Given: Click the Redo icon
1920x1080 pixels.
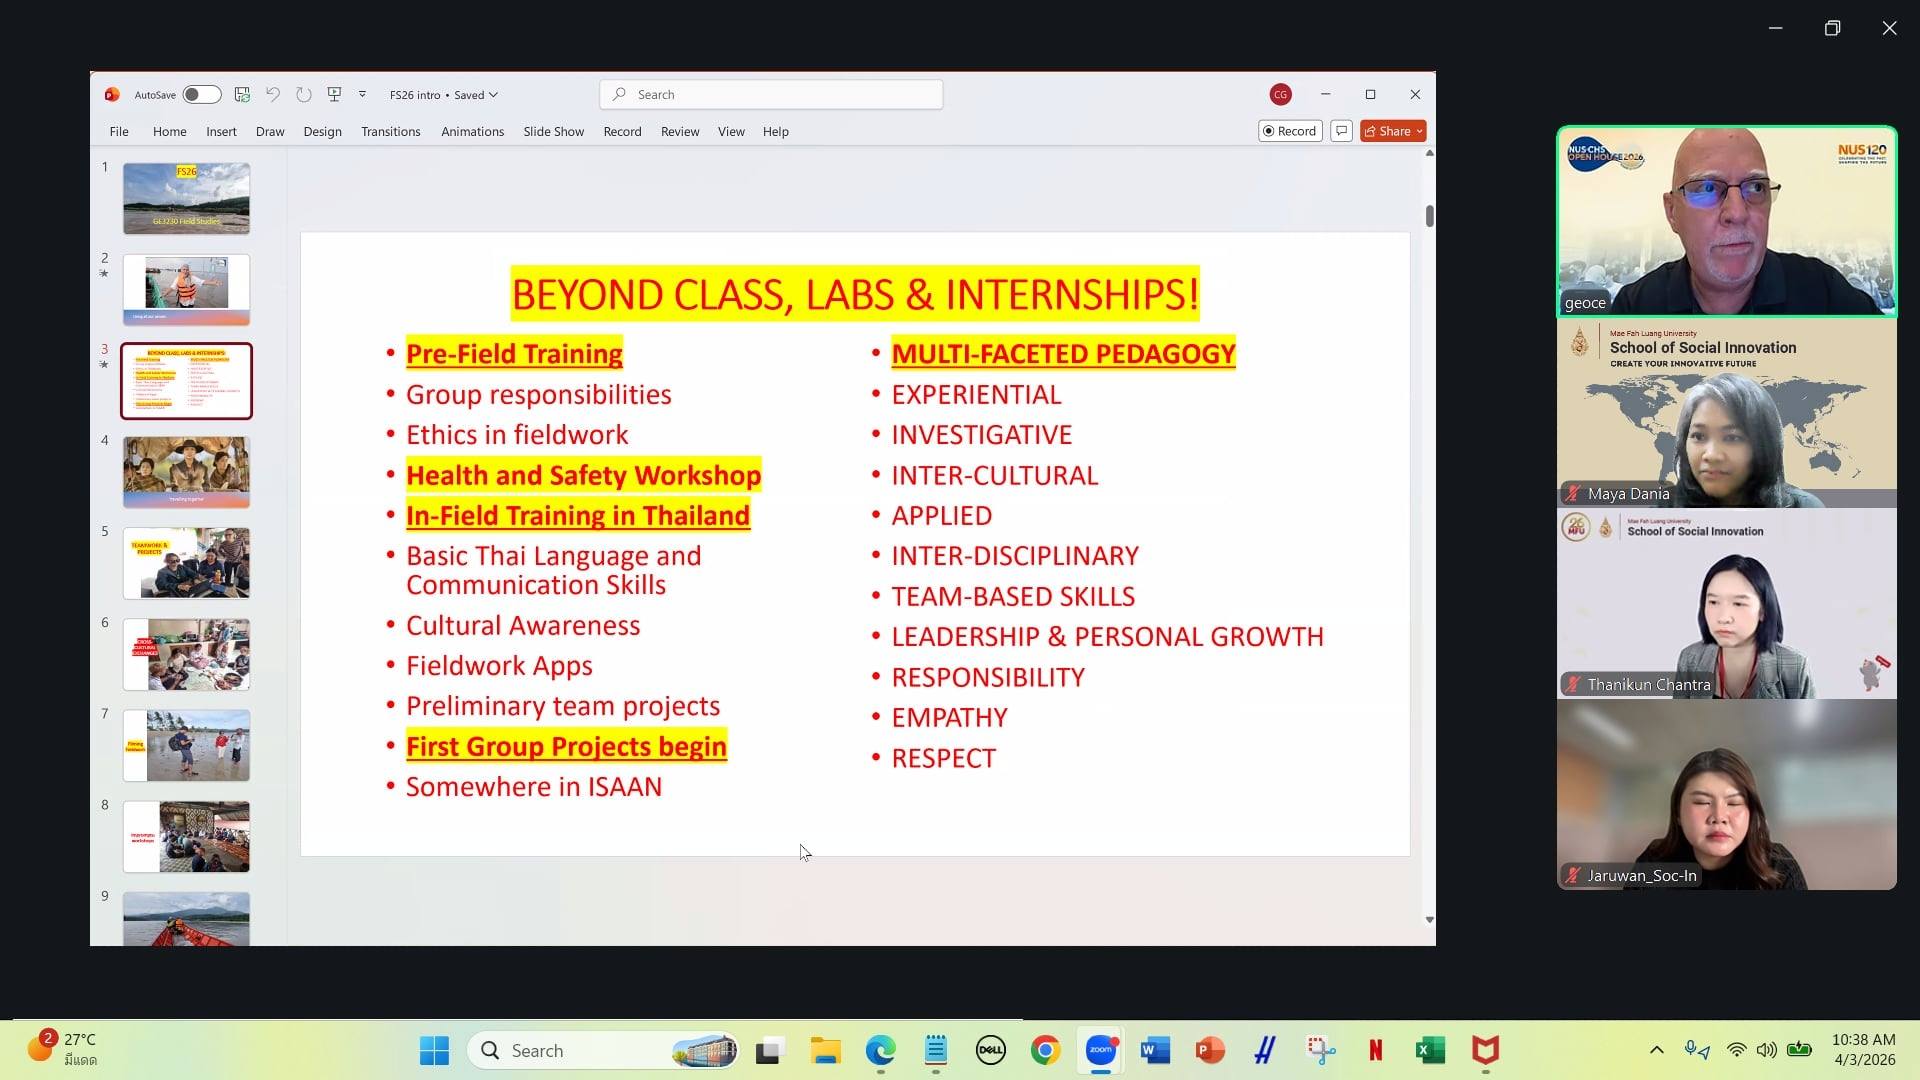Looking at the screenshot, I should [x=304, y=94].
